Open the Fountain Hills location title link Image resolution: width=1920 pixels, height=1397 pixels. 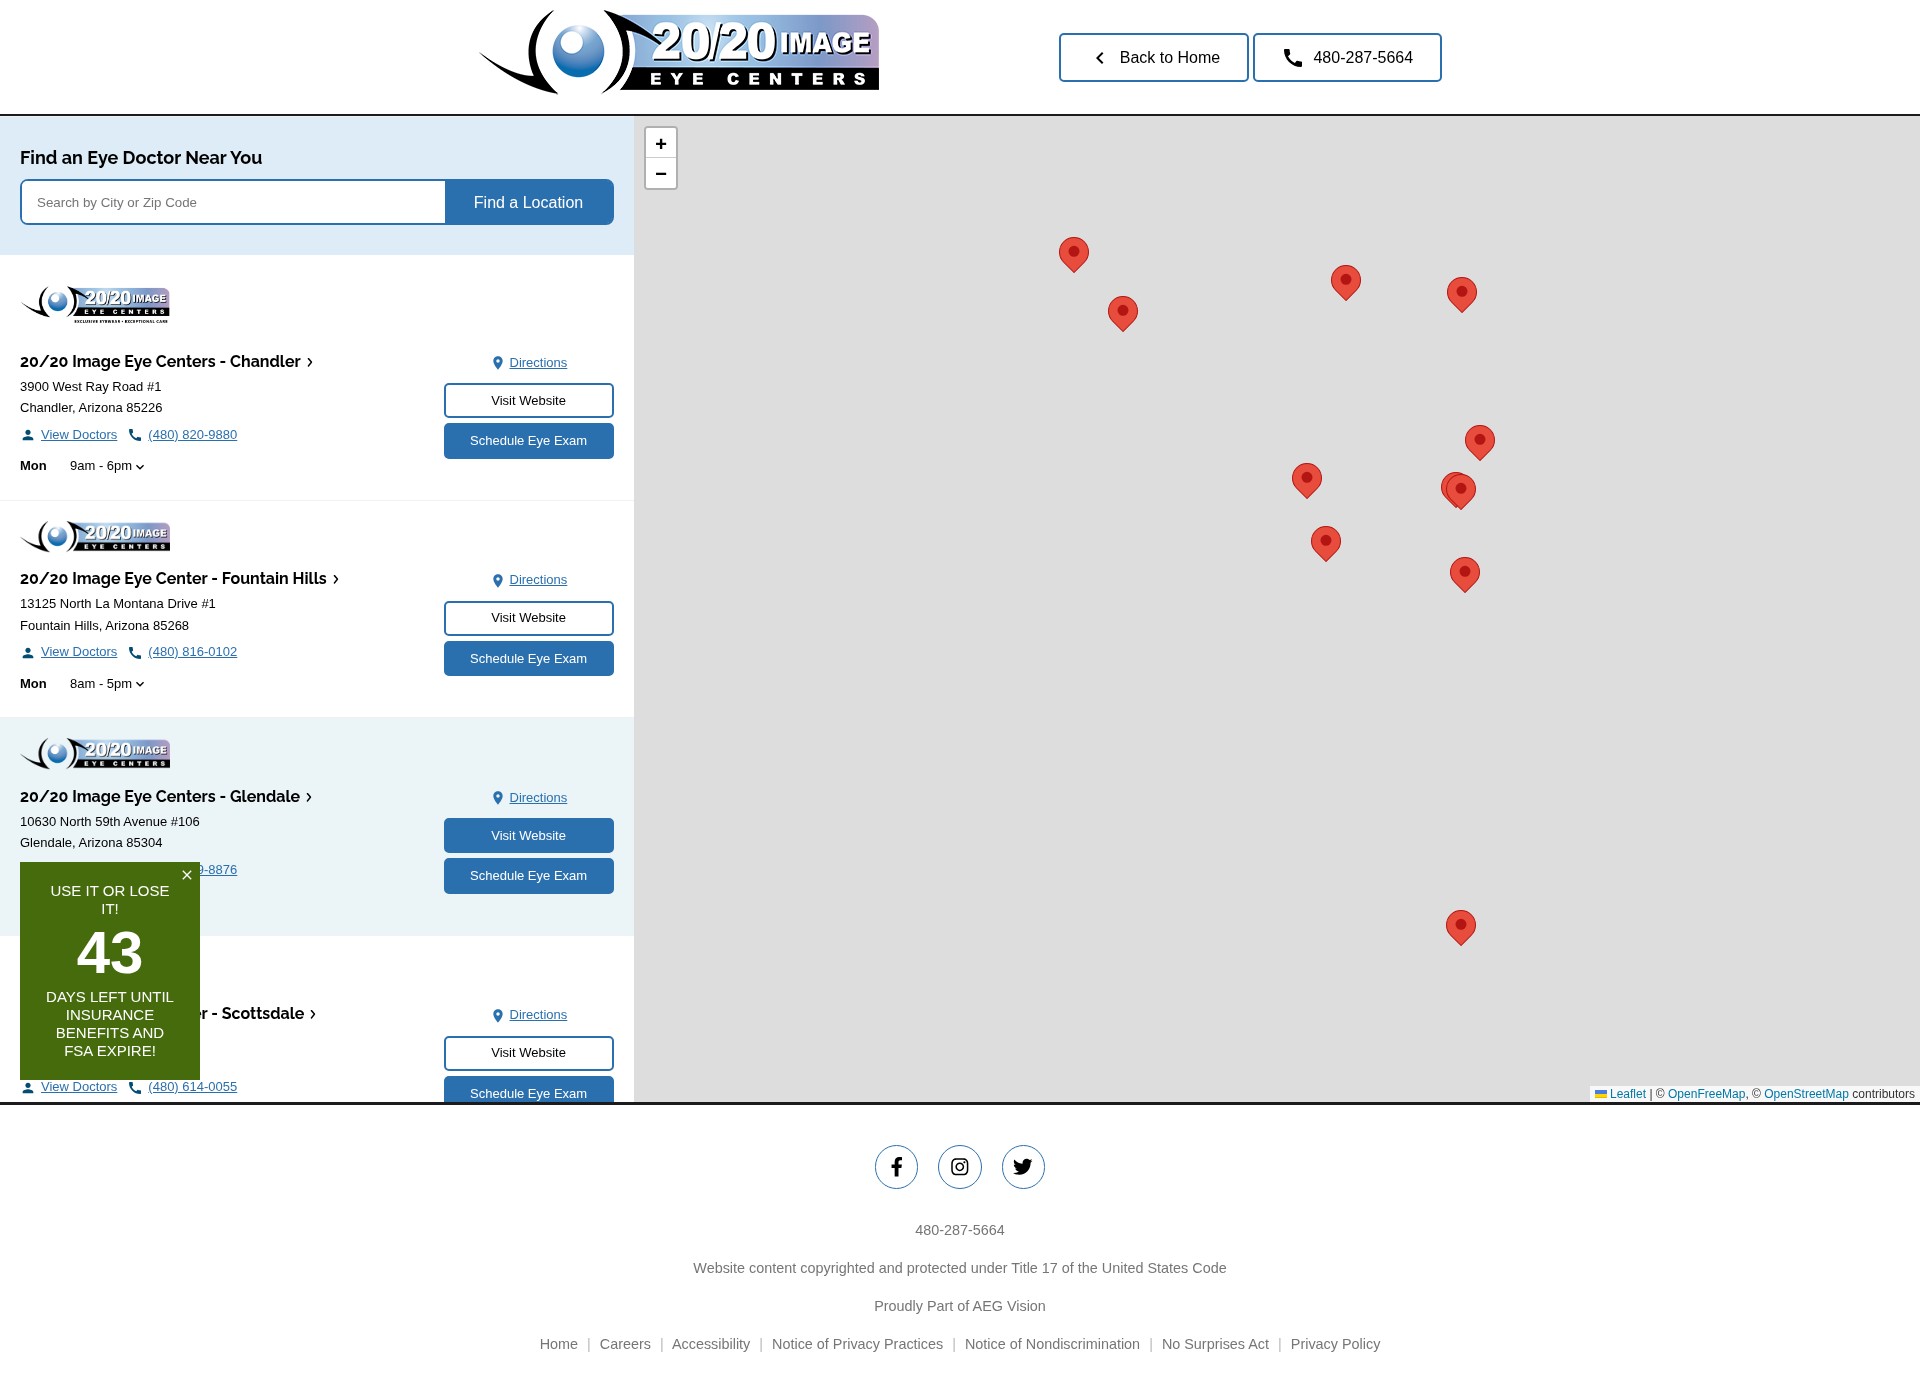(180, 578)
